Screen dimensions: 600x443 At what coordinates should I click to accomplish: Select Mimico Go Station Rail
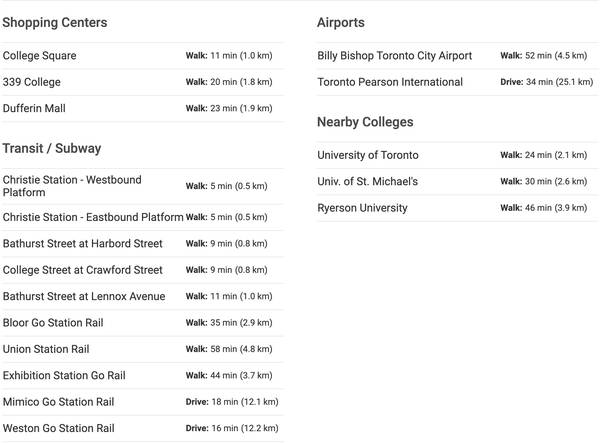click(142, 402)
